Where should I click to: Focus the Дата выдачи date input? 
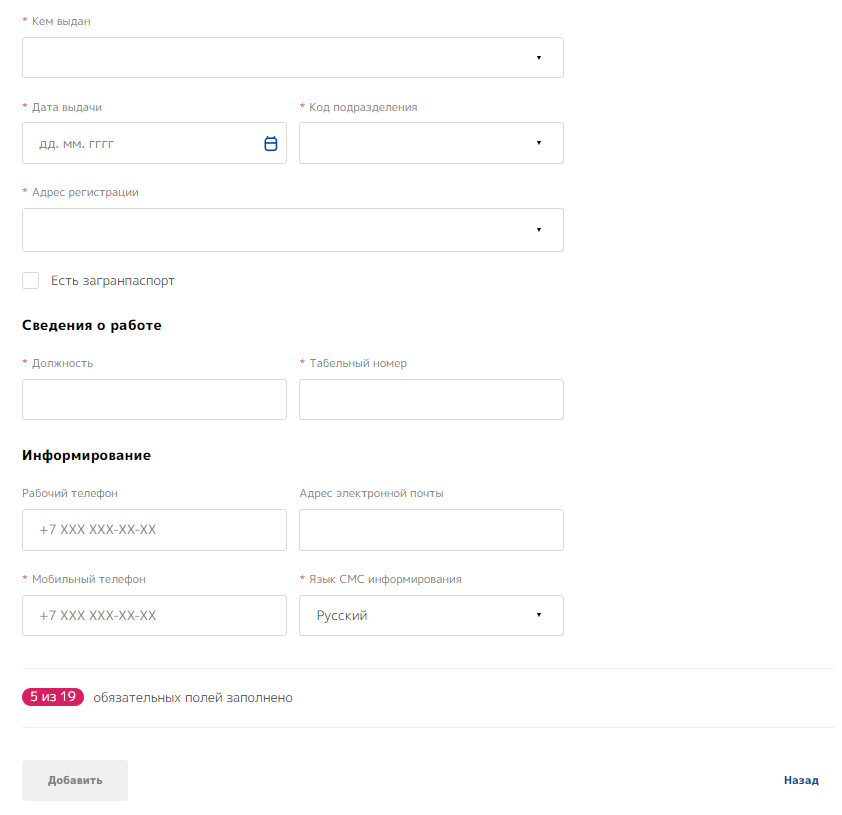pos(140,144)
